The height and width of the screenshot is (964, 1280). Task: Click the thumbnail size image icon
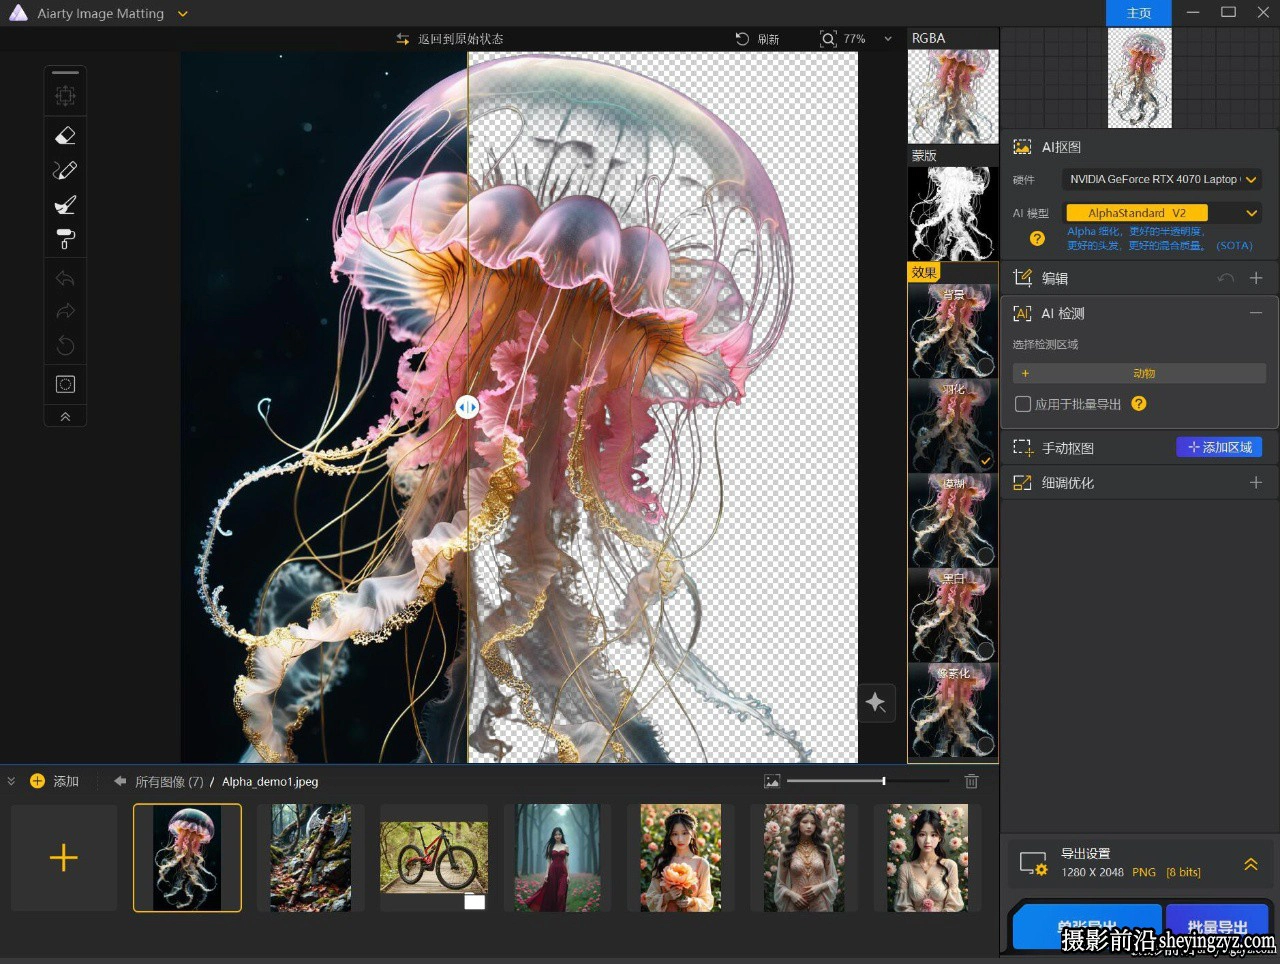772,781
